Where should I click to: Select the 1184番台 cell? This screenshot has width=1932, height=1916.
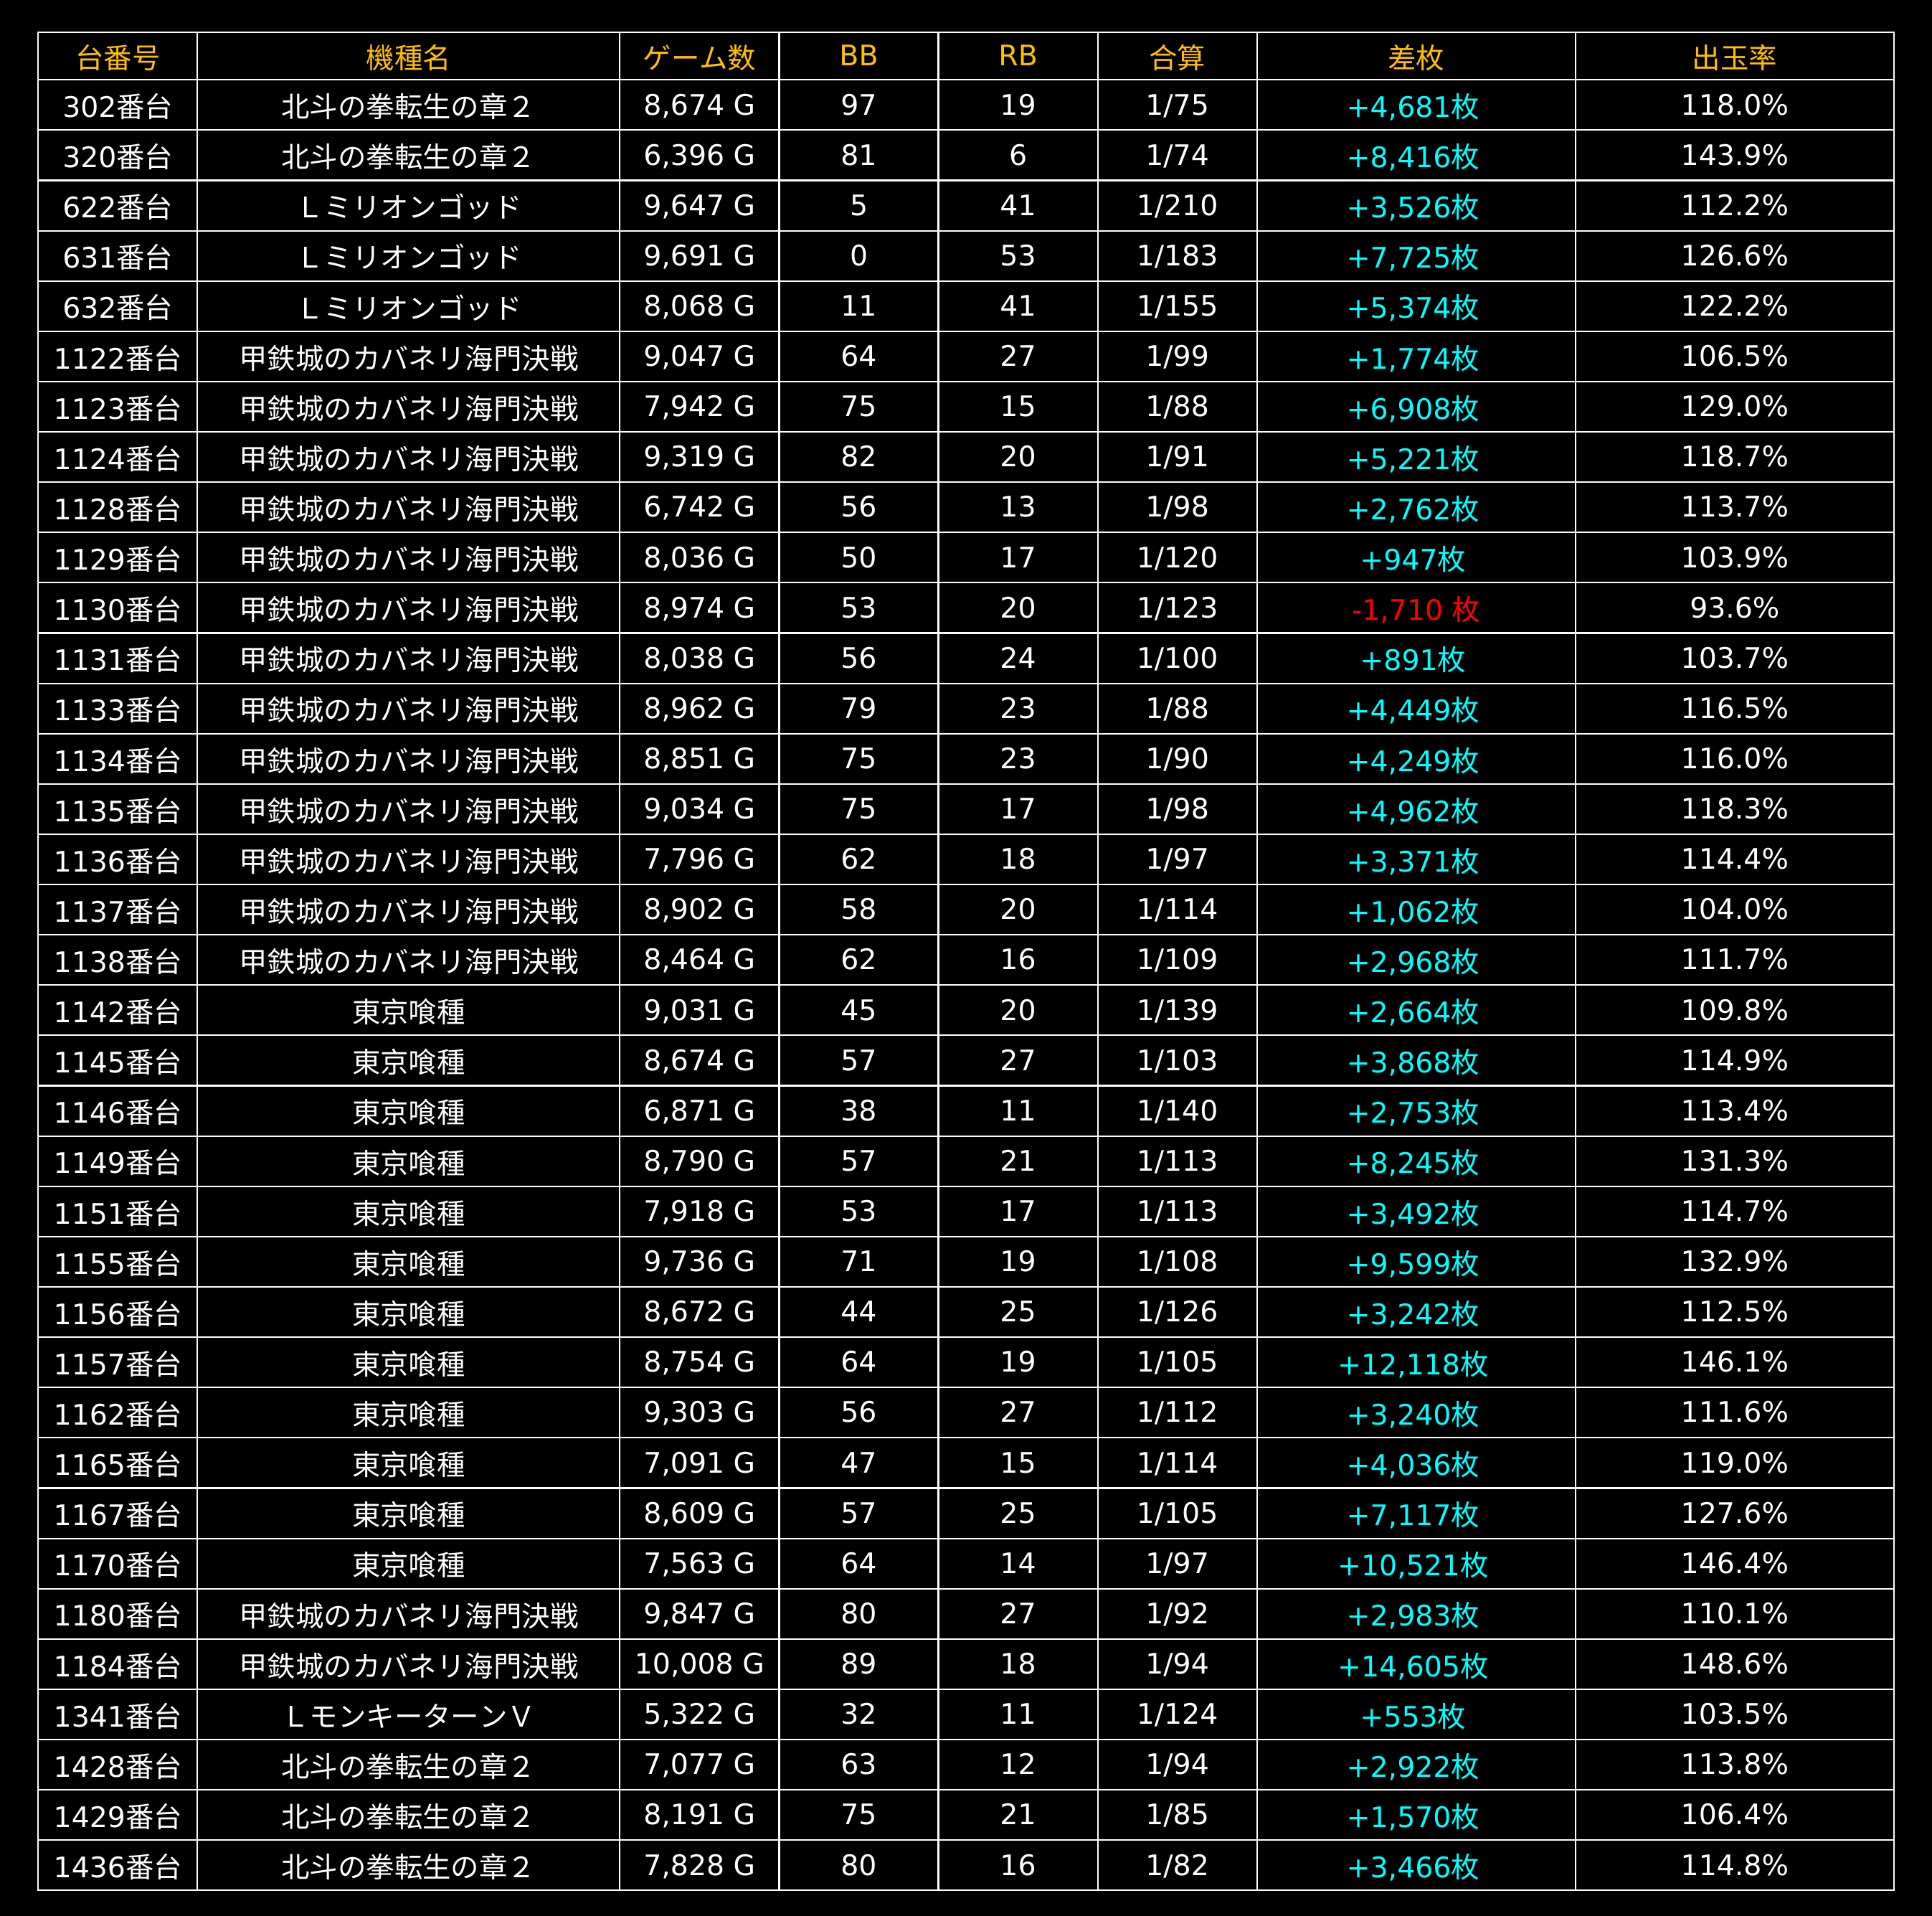[x=117, y=1665]
